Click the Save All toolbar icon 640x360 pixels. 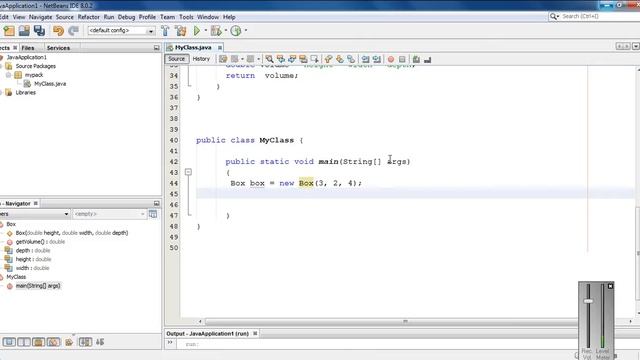(40, 31)
